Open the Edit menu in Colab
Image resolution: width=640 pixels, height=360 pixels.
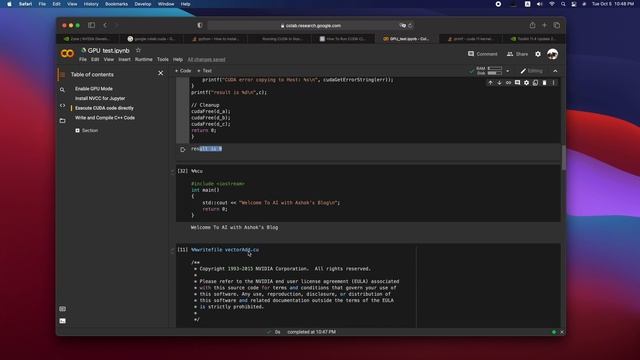tap(95, 60)
